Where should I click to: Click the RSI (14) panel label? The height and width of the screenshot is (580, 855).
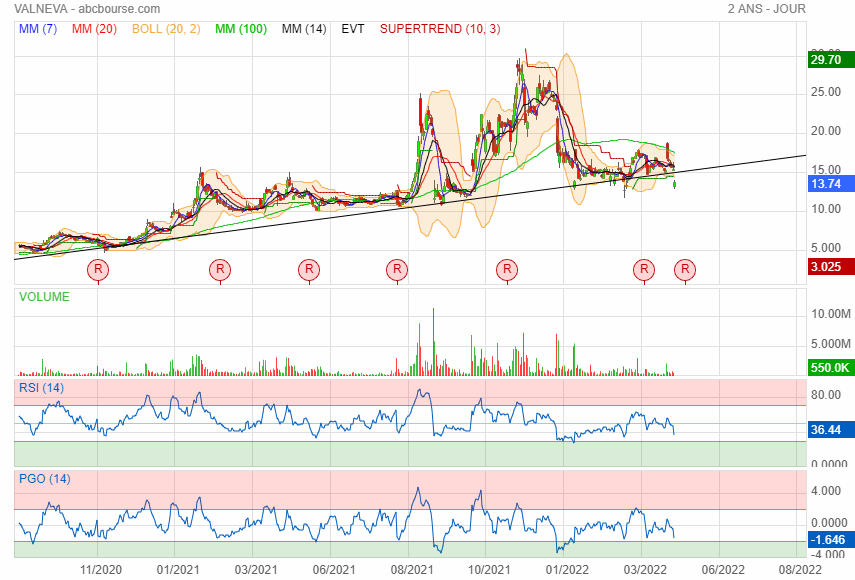click(x=41, y=388)
